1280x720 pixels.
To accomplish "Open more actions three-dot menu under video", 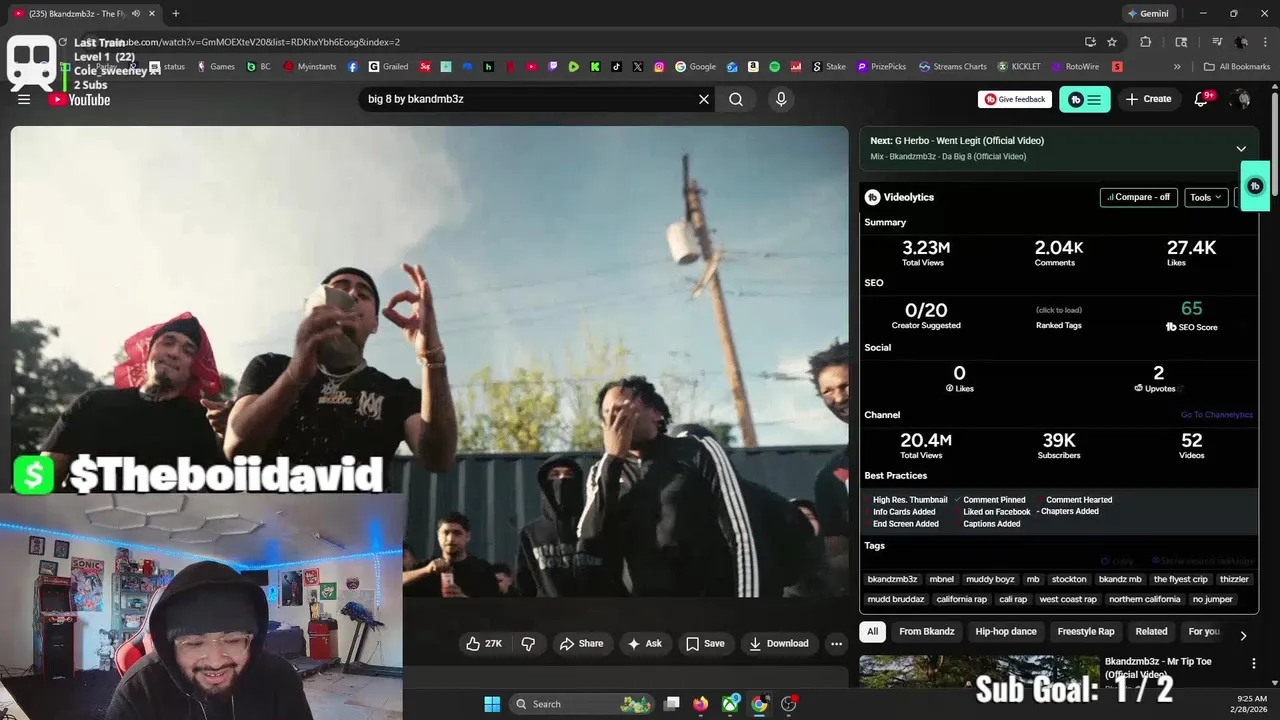I will coord(837,644).
